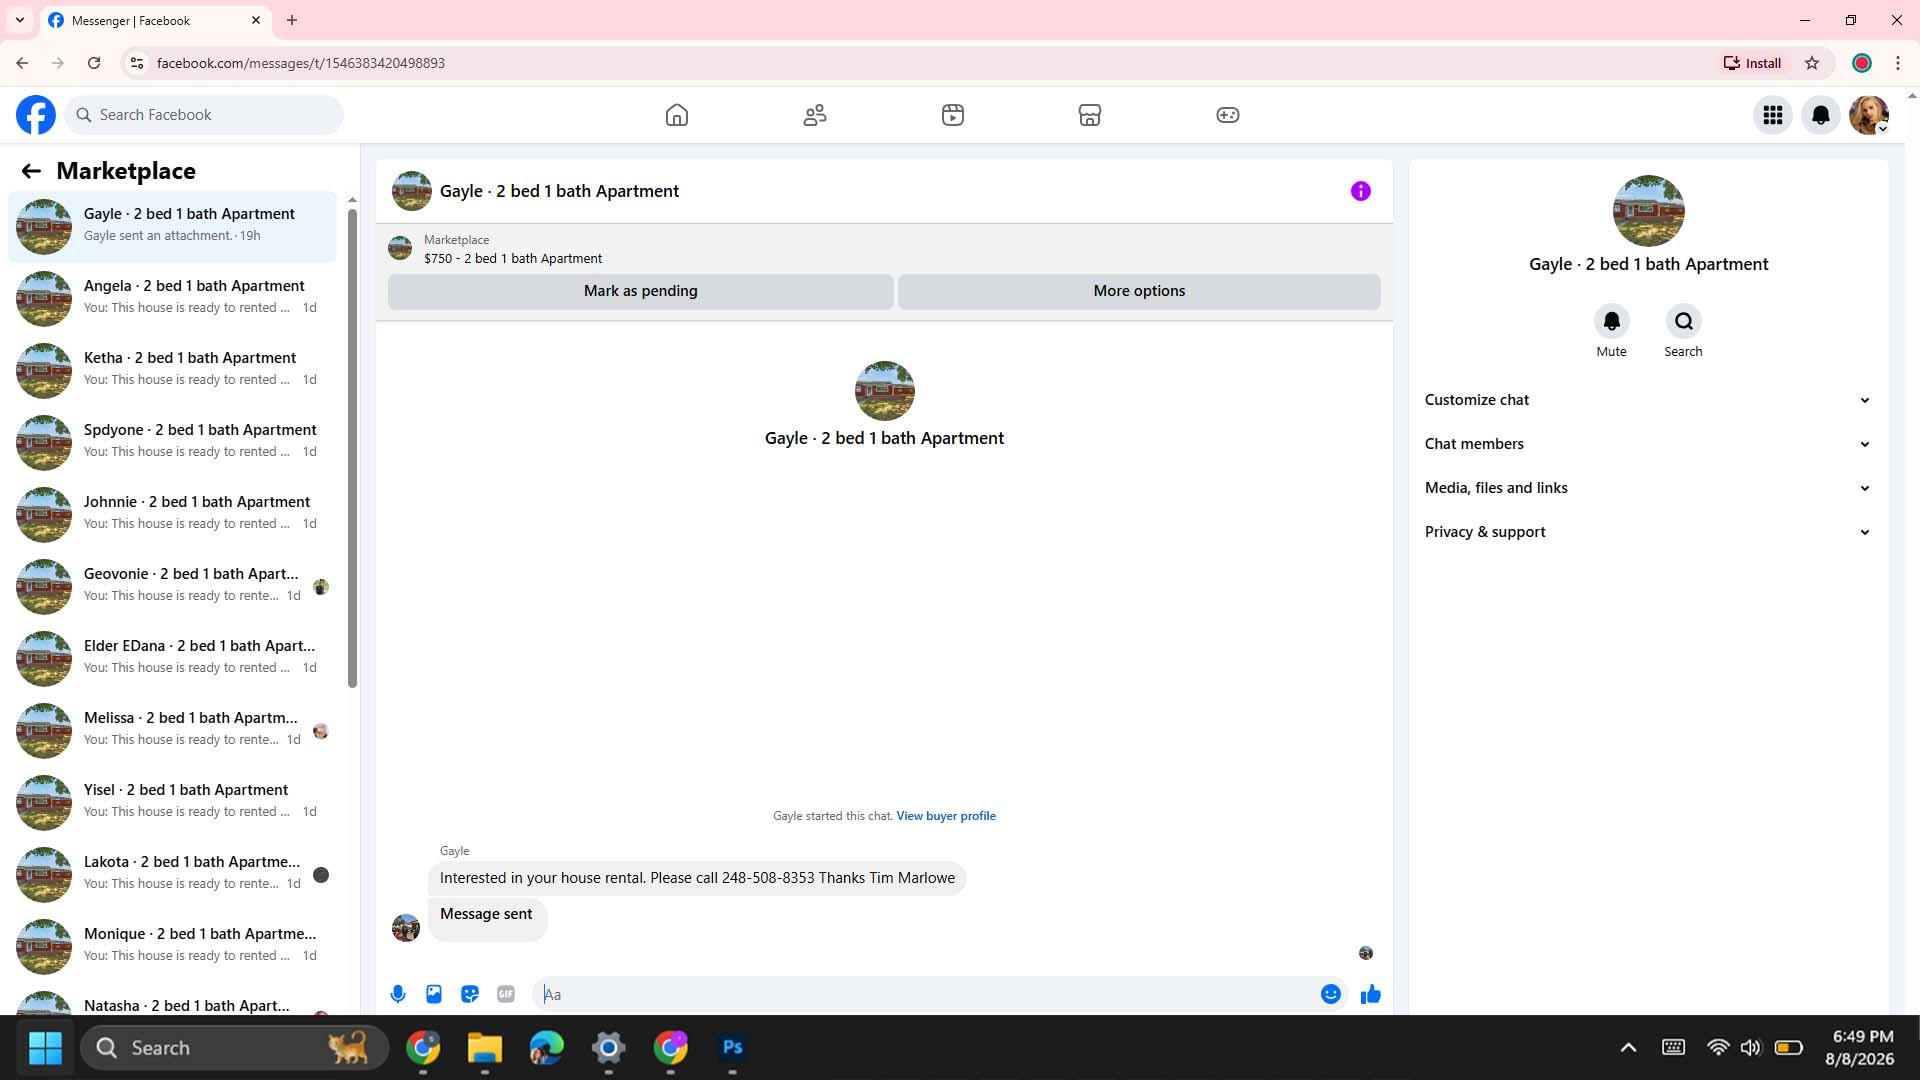Attach a photo file to the message
Screen dimensions: 1920x1080
[434, 994]
